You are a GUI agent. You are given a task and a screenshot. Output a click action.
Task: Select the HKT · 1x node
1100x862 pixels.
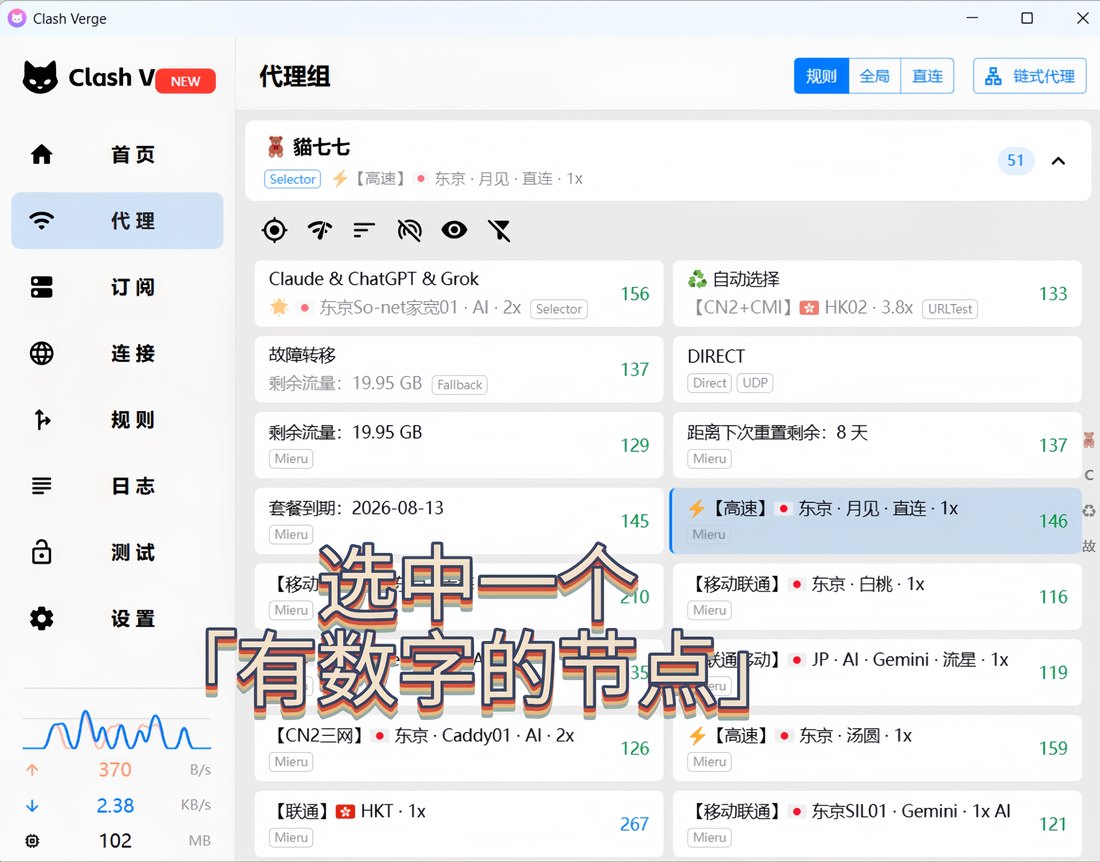tap(459, 823)
